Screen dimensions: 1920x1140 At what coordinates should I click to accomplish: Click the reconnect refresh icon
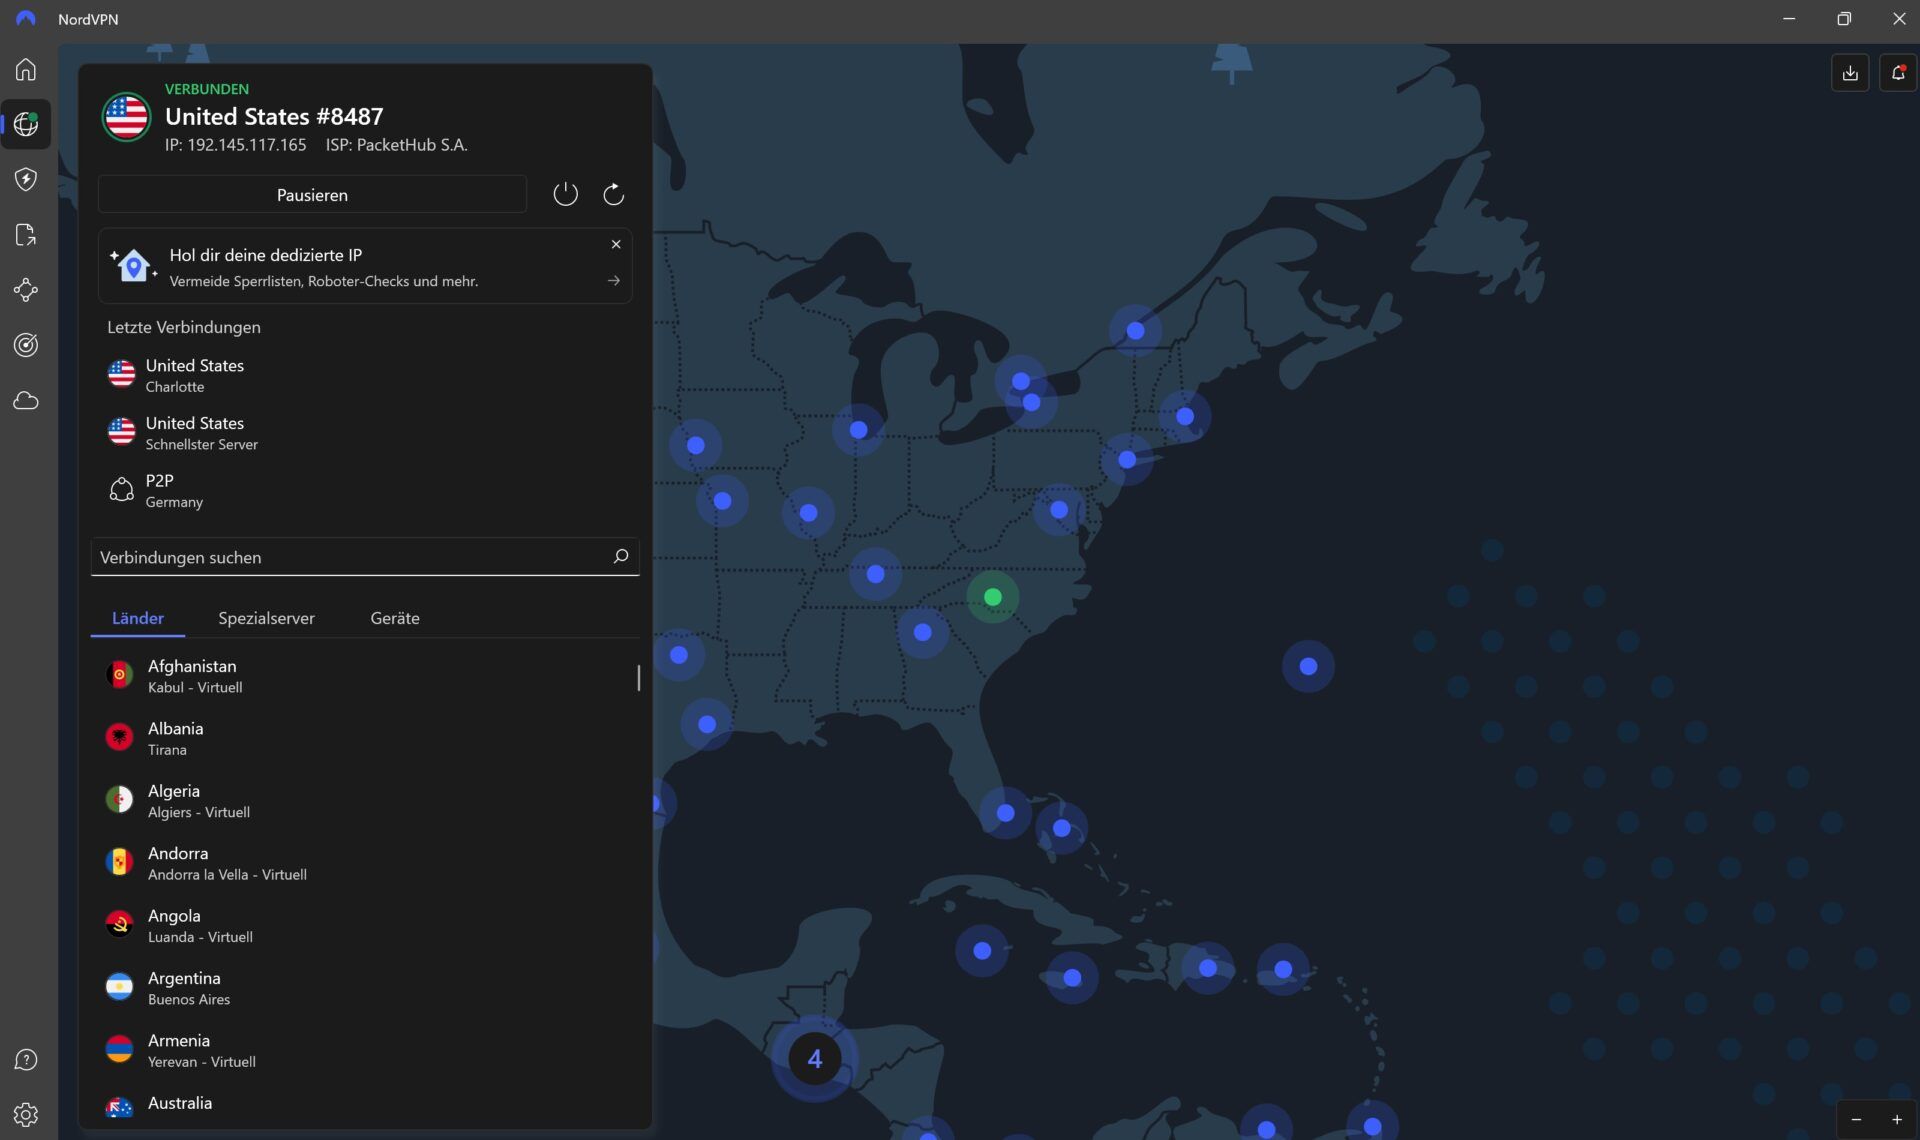point(613,194)
